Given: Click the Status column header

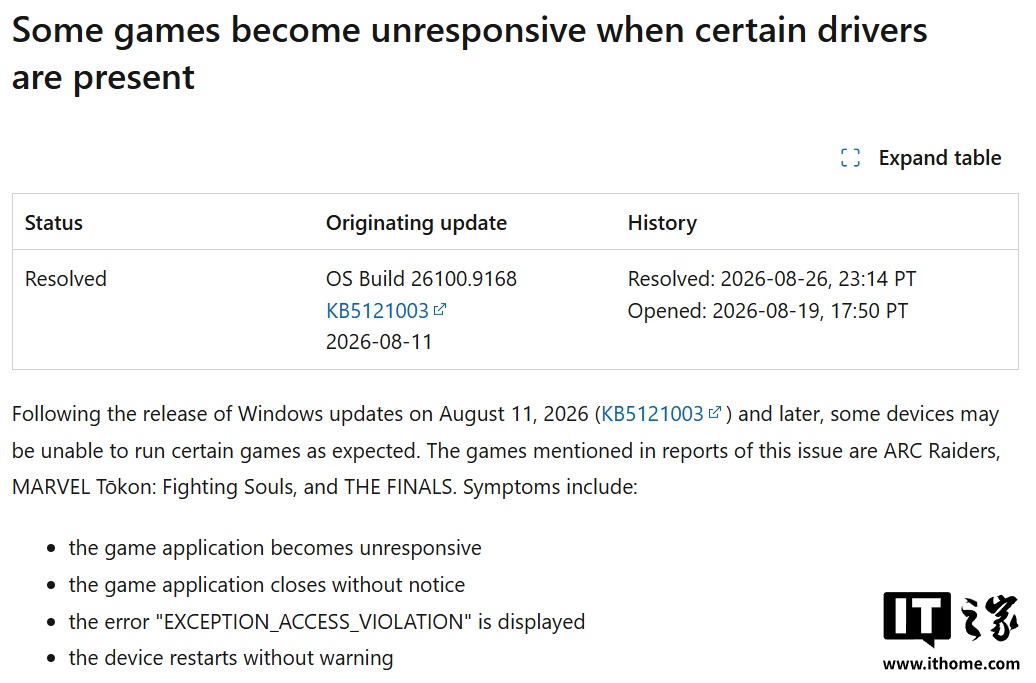Looking at the screenshot, I should tap(54, 223).
